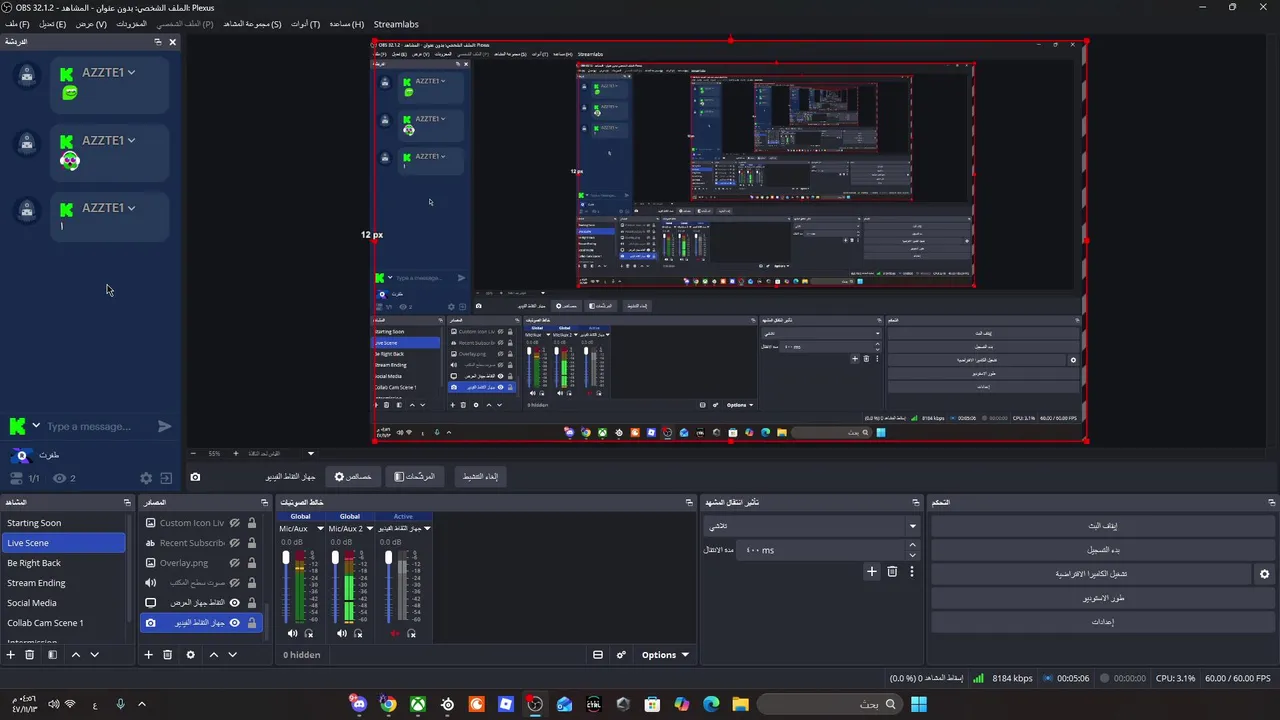Viewport: 1280px width, 720px height.
Task: Open the Edit (E) menu
Action: 52,24
